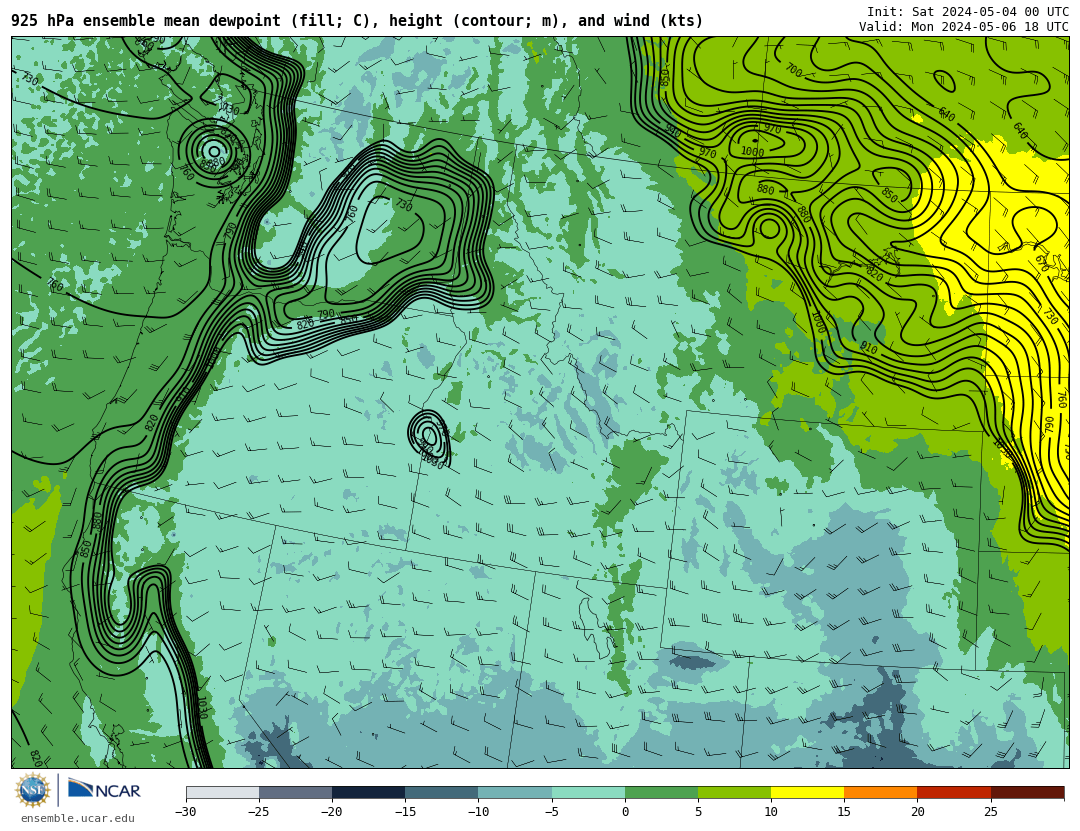Click the 25 colorbar tick label
This screenshot has width=1080, height=831.
click(x=990, y=812)
